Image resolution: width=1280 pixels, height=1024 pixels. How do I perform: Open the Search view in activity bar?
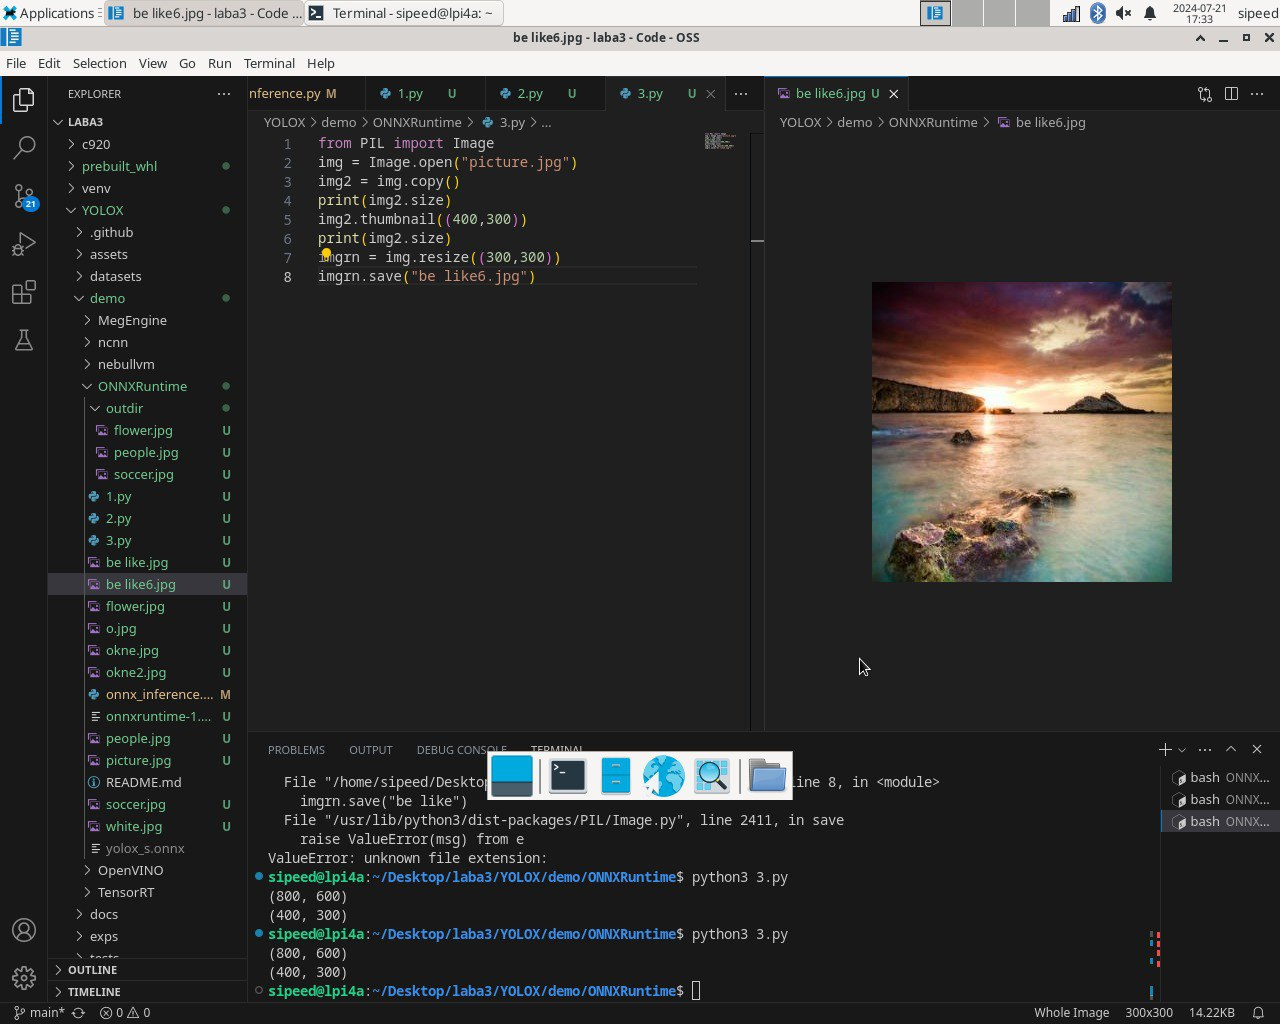point(24,148)
